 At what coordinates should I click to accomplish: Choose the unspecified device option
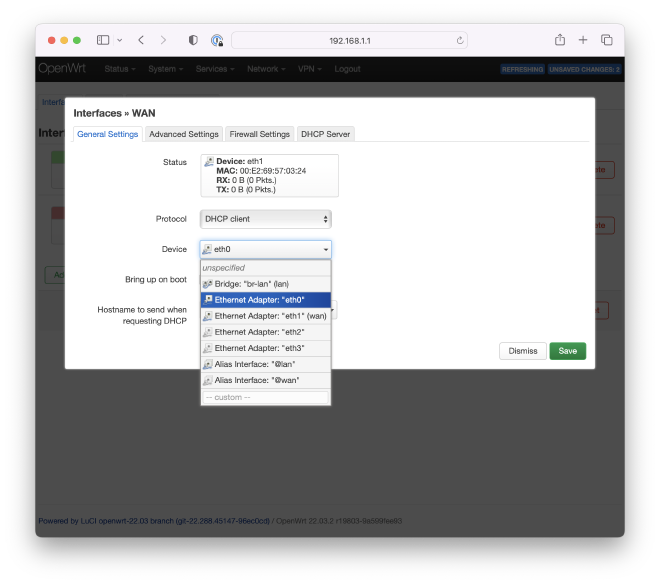click(x=266, y=268)
